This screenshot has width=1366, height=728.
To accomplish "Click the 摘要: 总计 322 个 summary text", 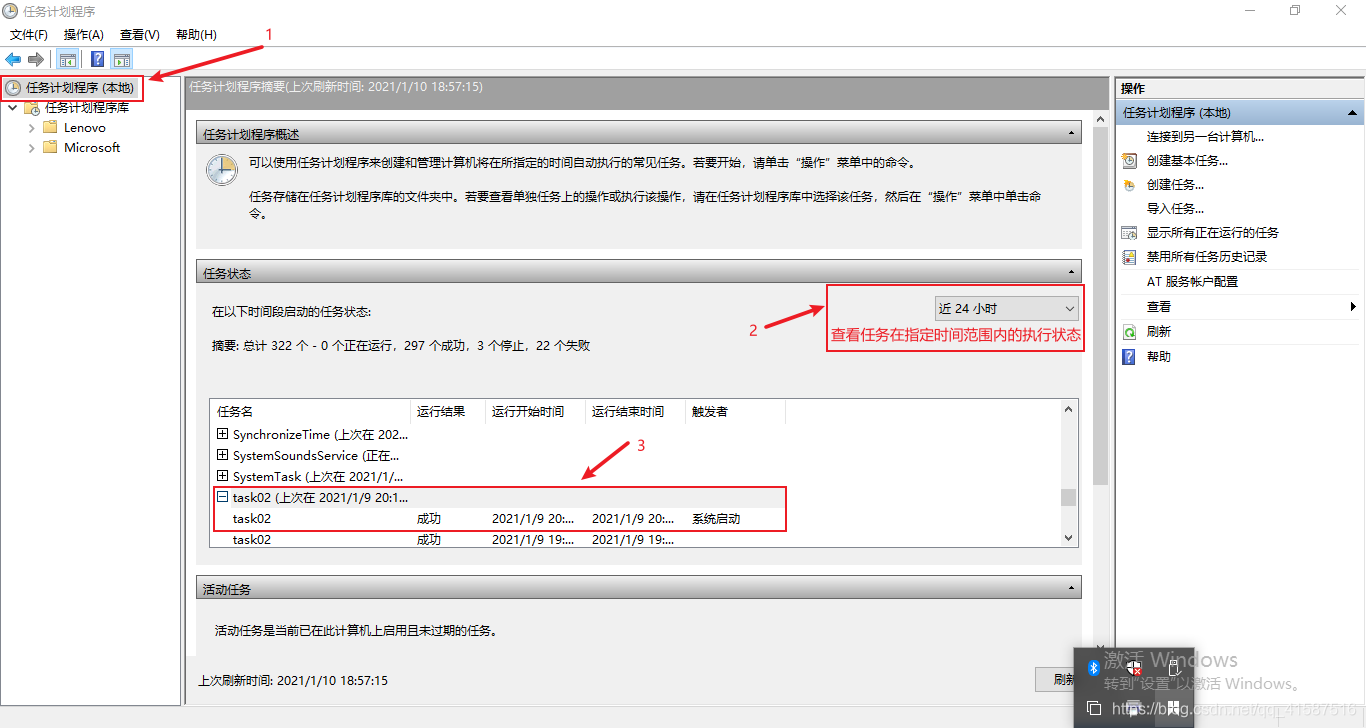I will [401, 345].
